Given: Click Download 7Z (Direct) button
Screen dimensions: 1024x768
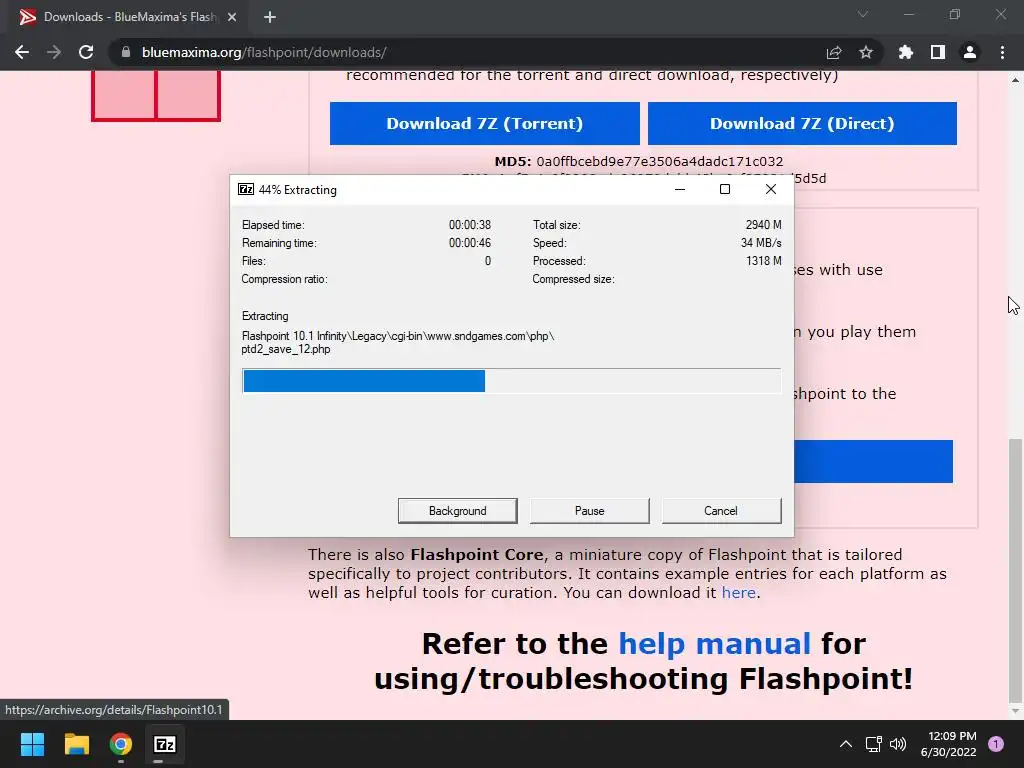Looking at the screenshot, I should click(802, 123).
